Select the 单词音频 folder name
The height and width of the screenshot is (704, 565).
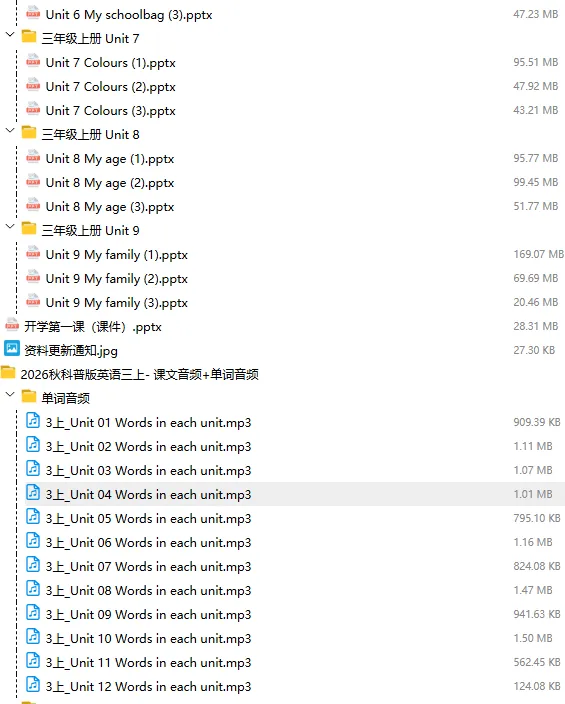[x=66, y=398]
